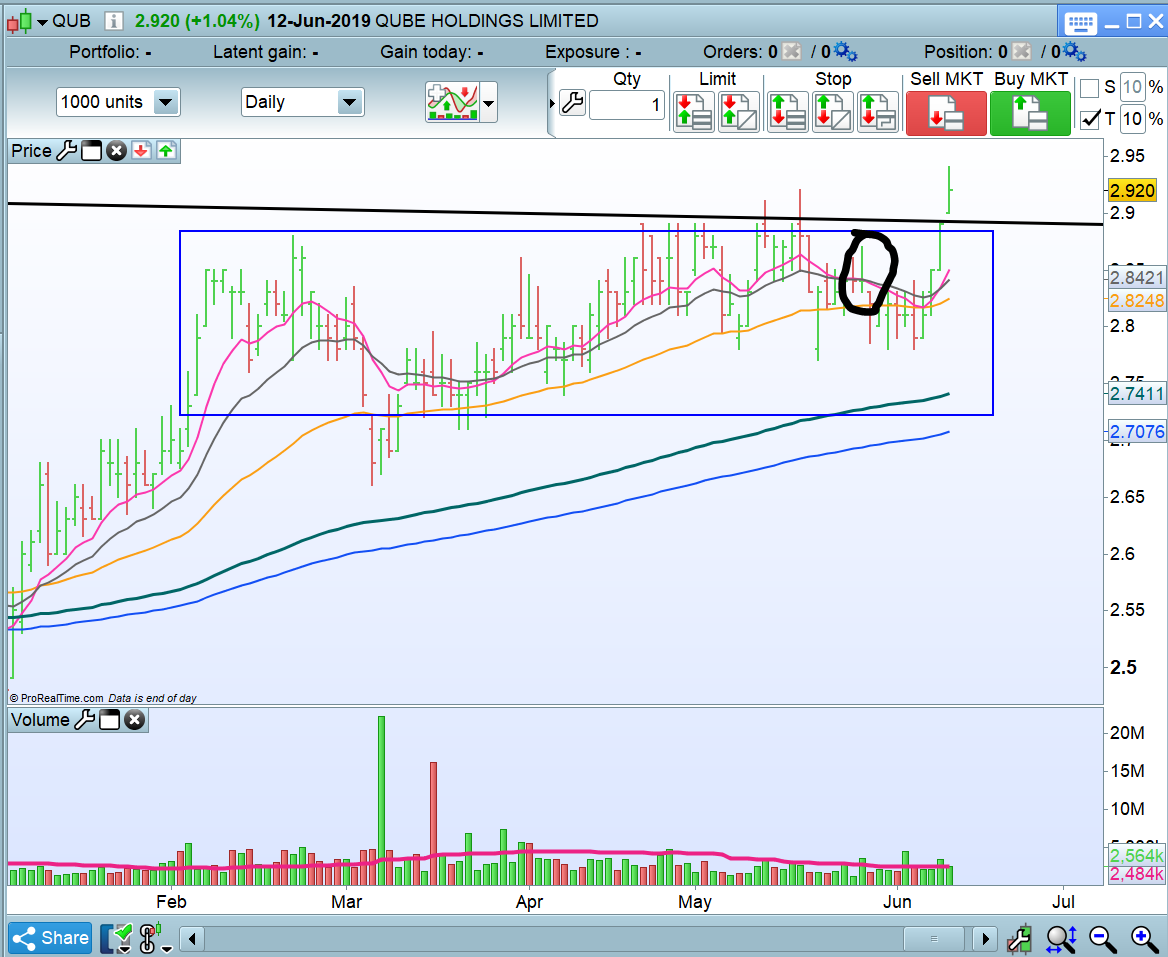Click the Orders cancel X icon
The width and height of the screenshot is (1168, 957).
(x=792, y=51)
